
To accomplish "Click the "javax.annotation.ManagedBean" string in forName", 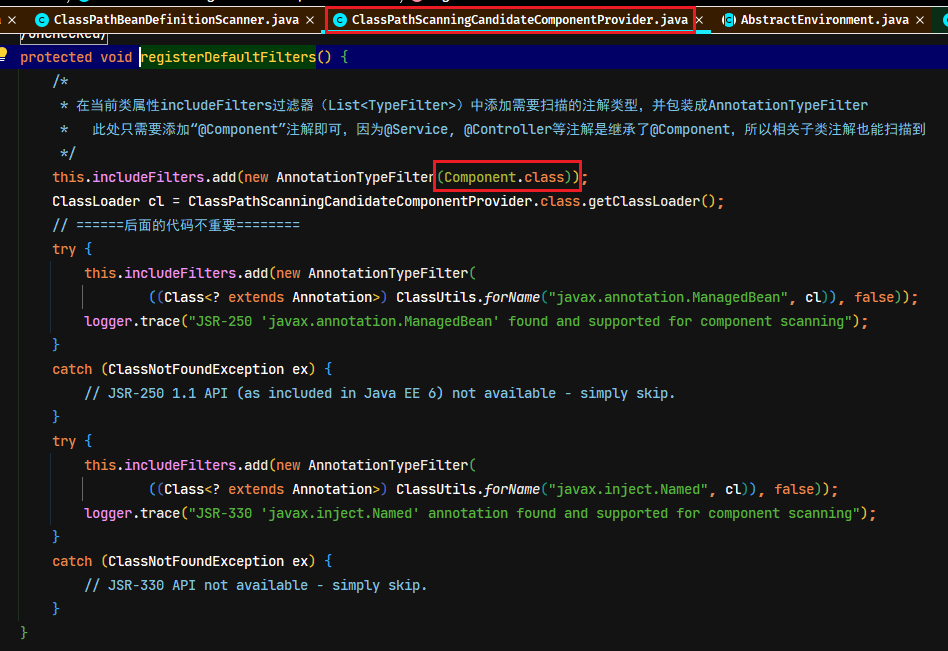I will [668, 297].
